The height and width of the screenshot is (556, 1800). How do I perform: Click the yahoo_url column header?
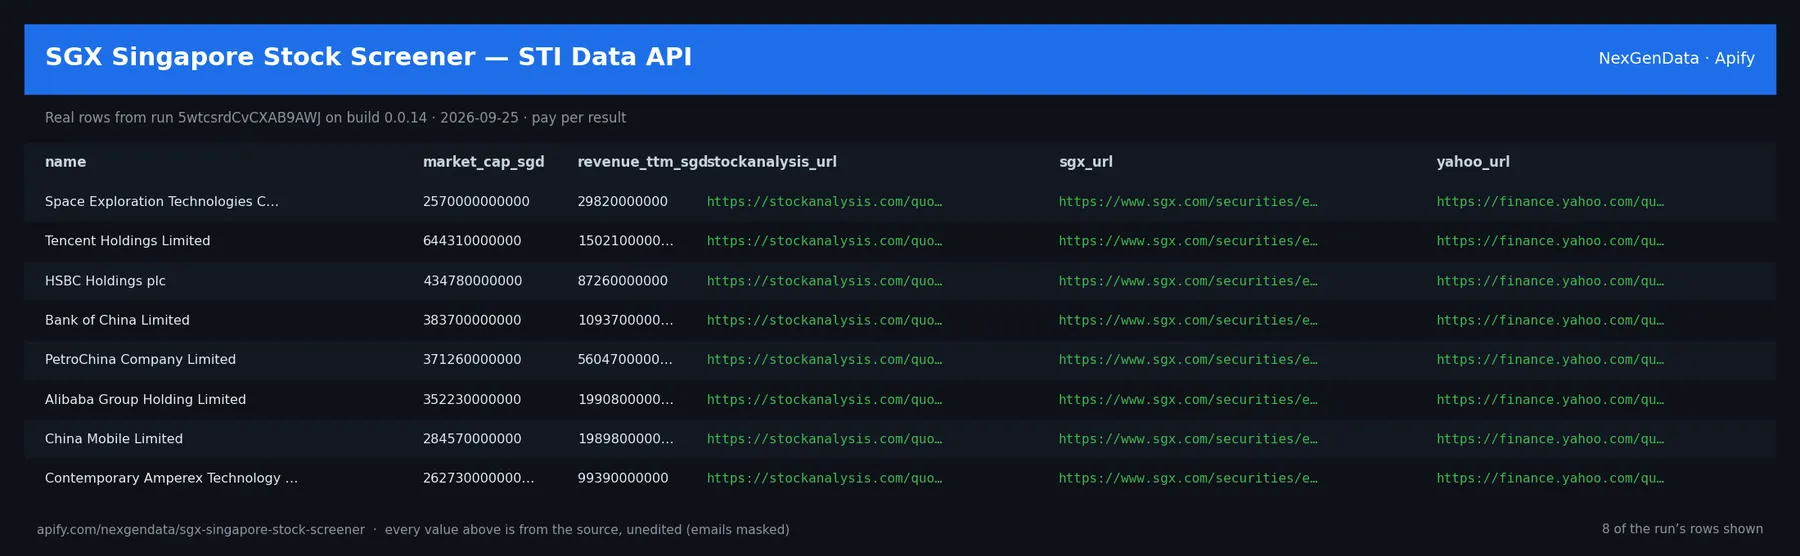tap(1473, 162)
